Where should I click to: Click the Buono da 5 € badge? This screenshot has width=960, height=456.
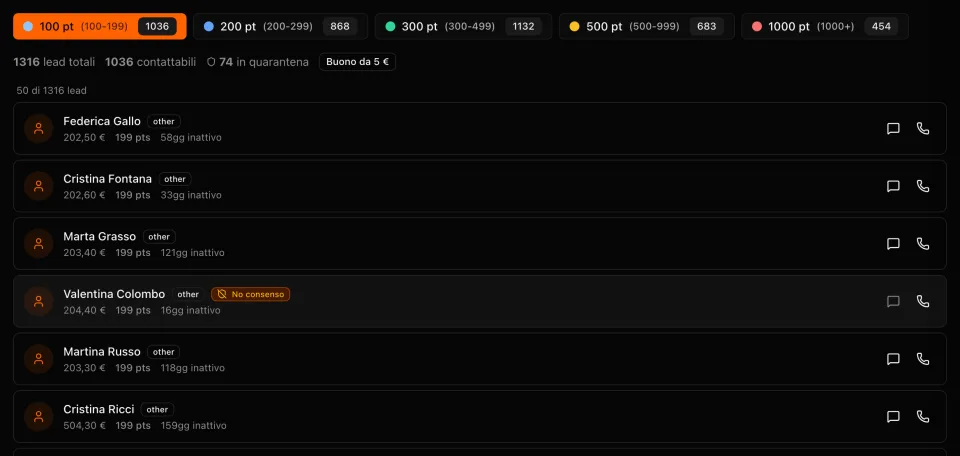pos(358,62)
